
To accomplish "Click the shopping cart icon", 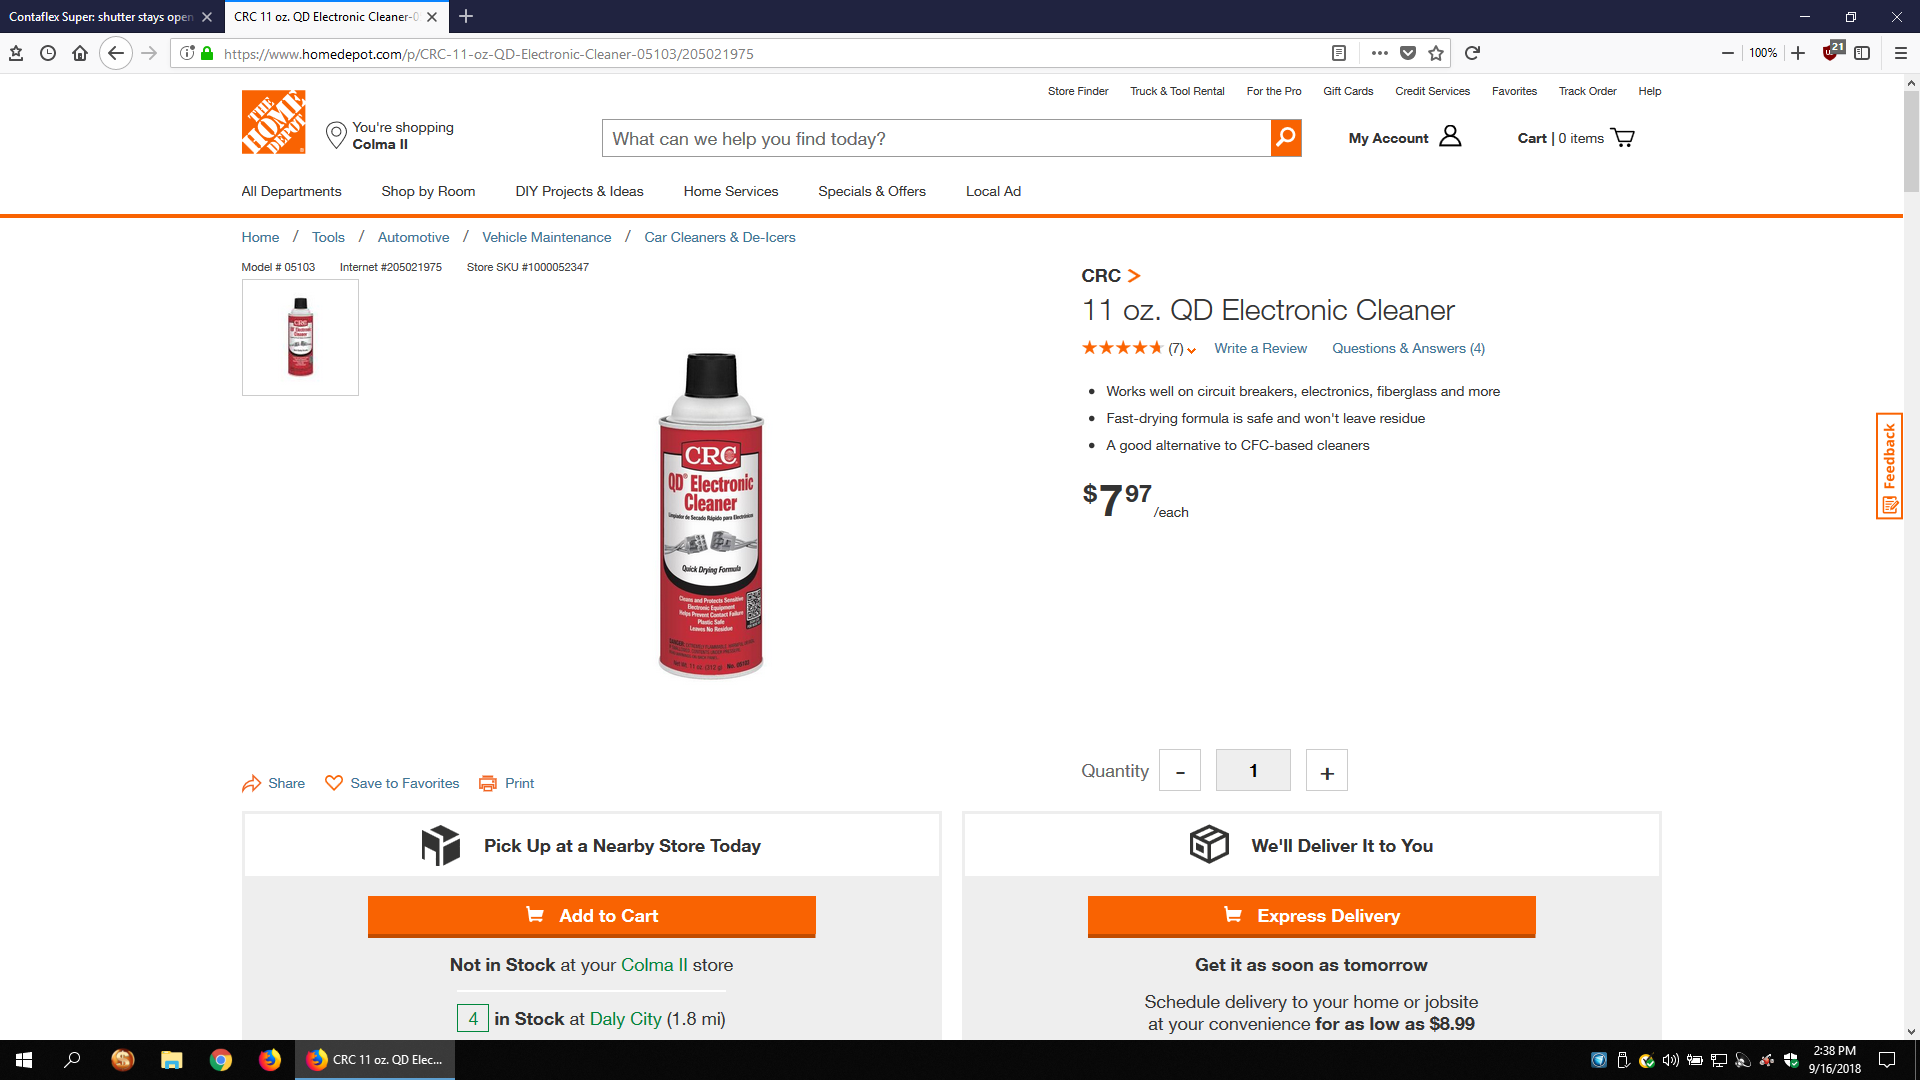I will [x=1623, y=138].
